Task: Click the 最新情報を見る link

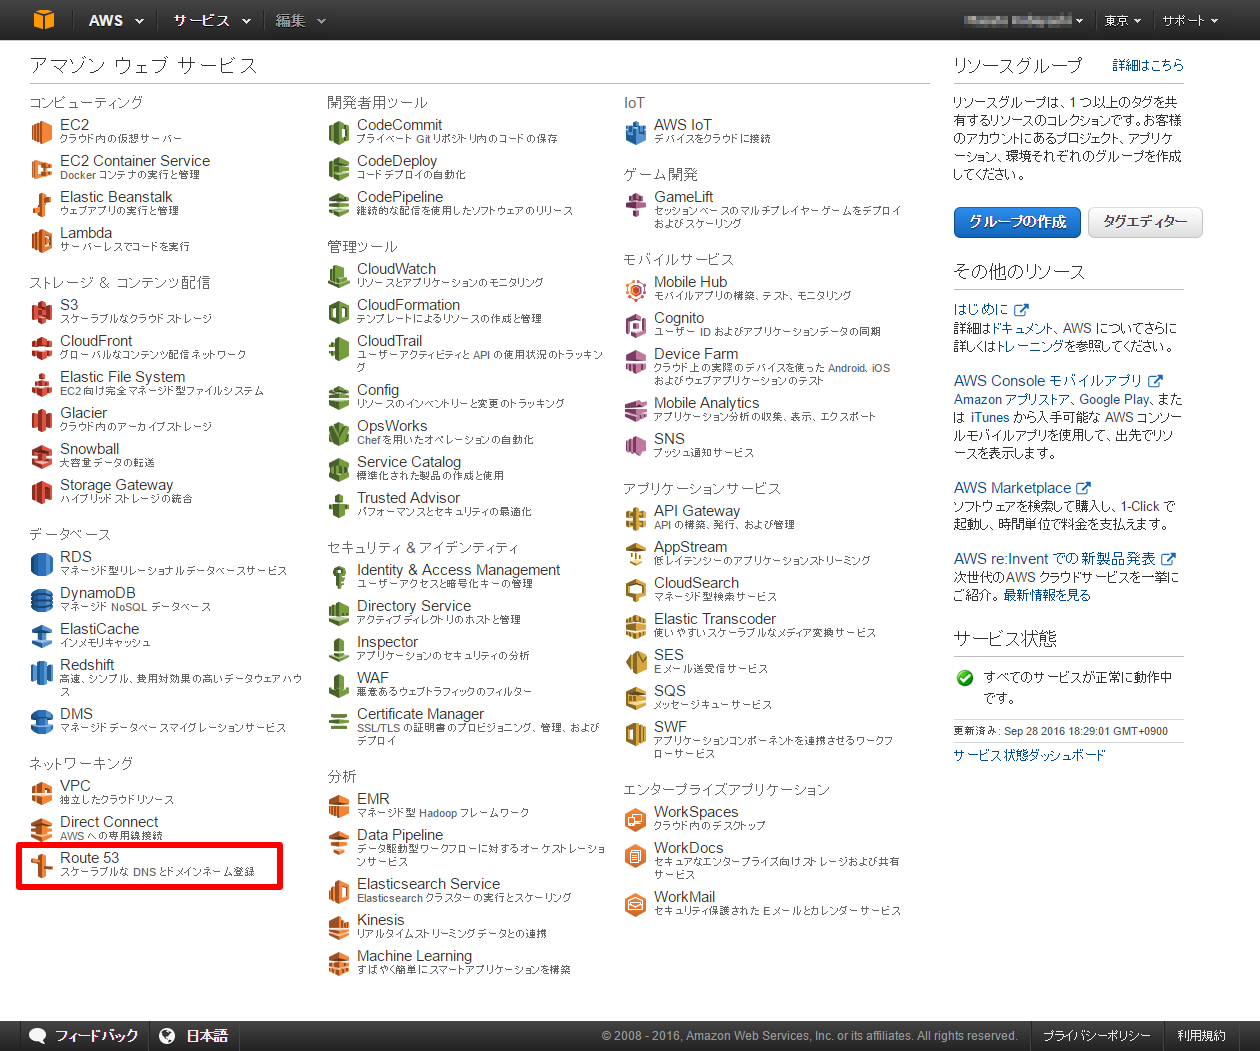Action: tap(1047, 595)
